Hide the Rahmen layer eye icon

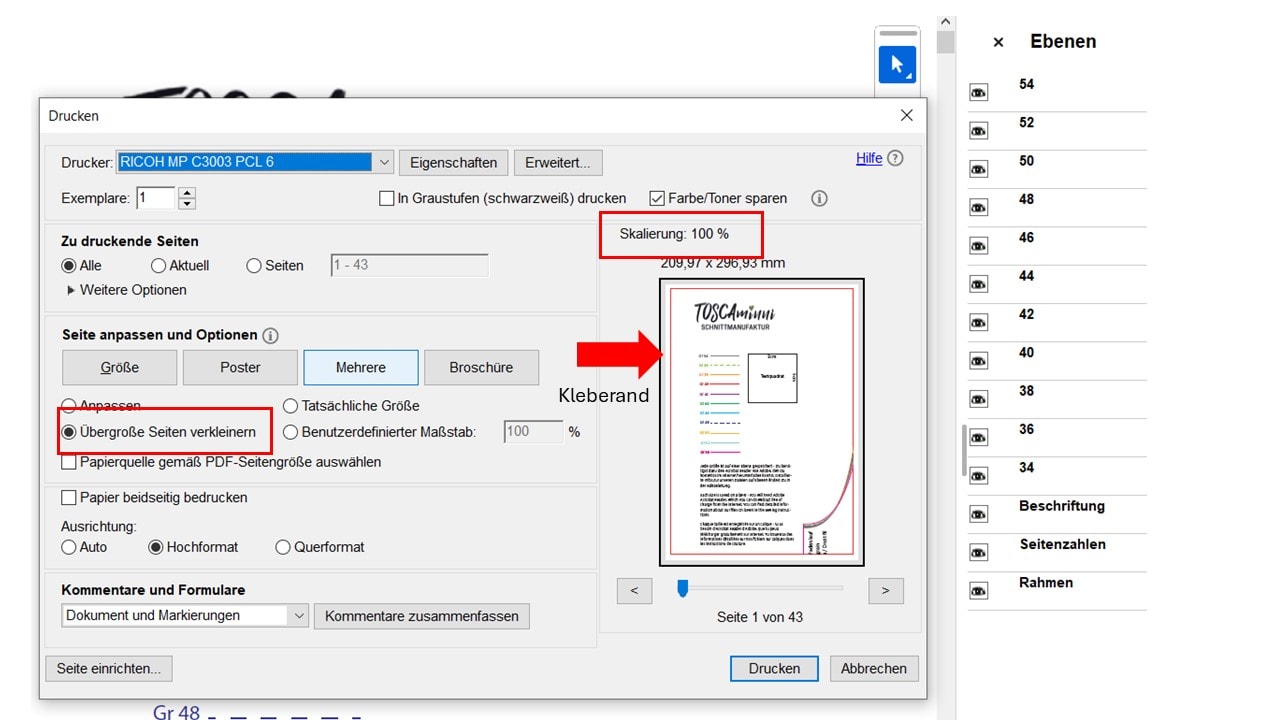(x=978, y=591)
